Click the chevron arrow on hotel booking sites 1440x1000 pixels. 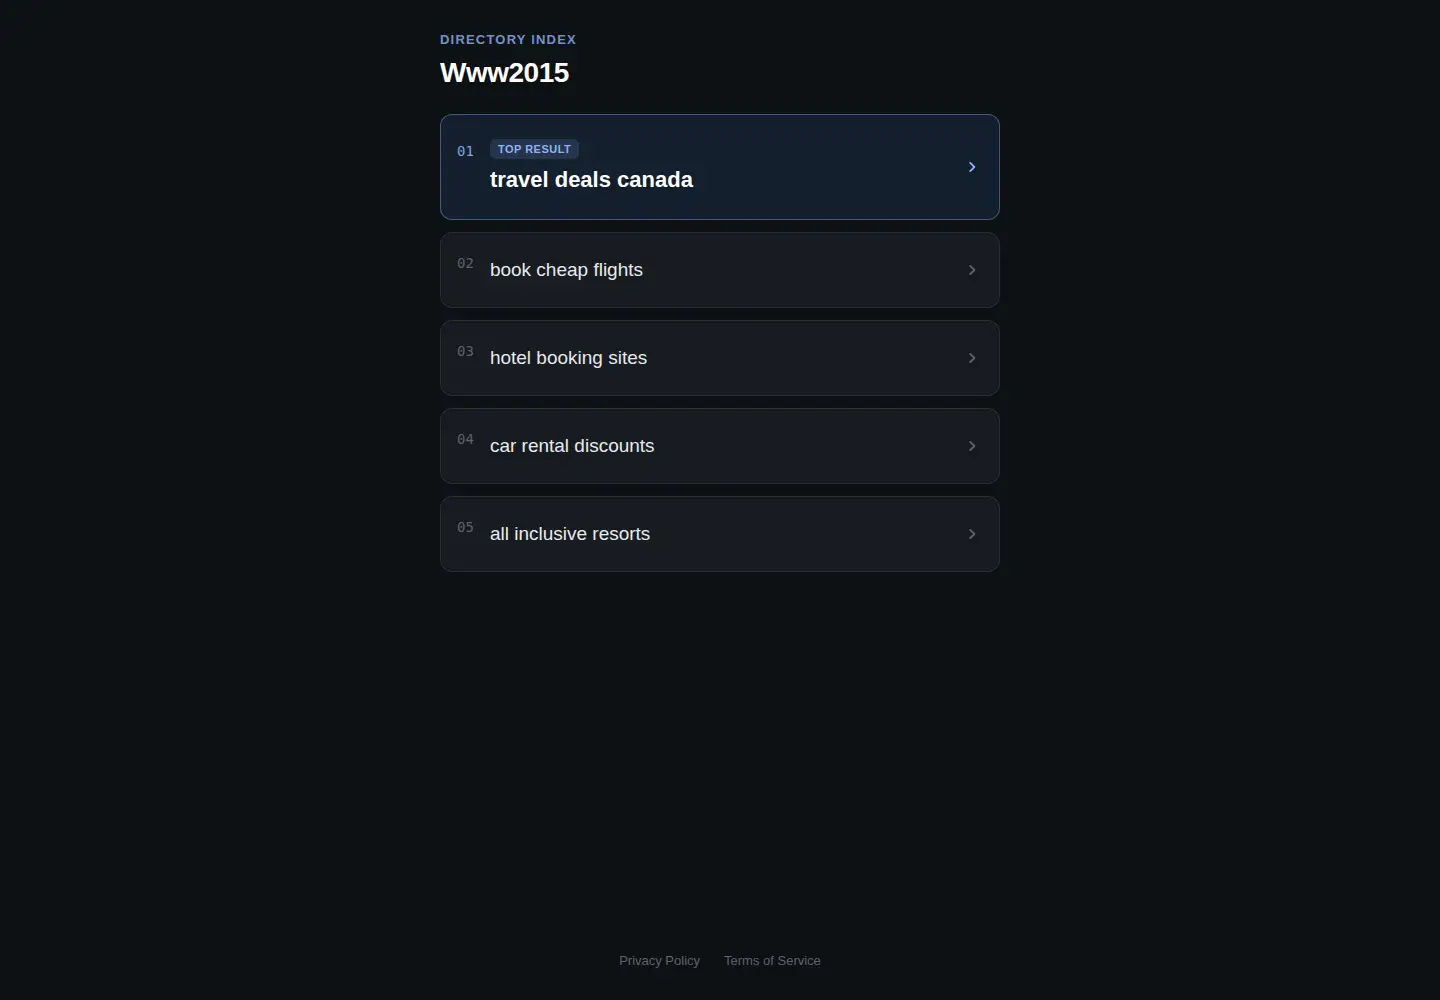coord(971,358)
